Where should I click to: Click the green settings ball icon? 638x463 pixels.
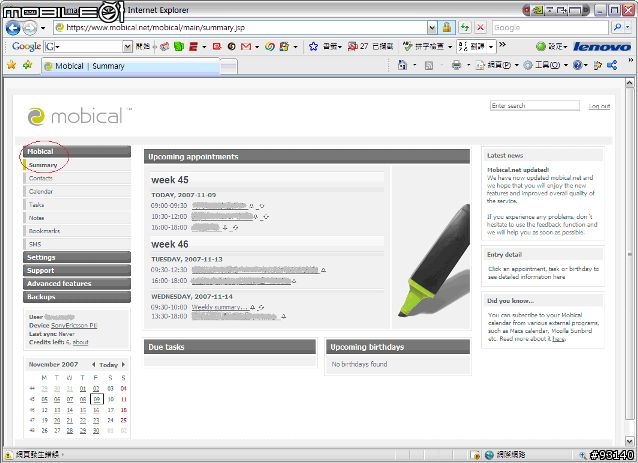[540, 46]
